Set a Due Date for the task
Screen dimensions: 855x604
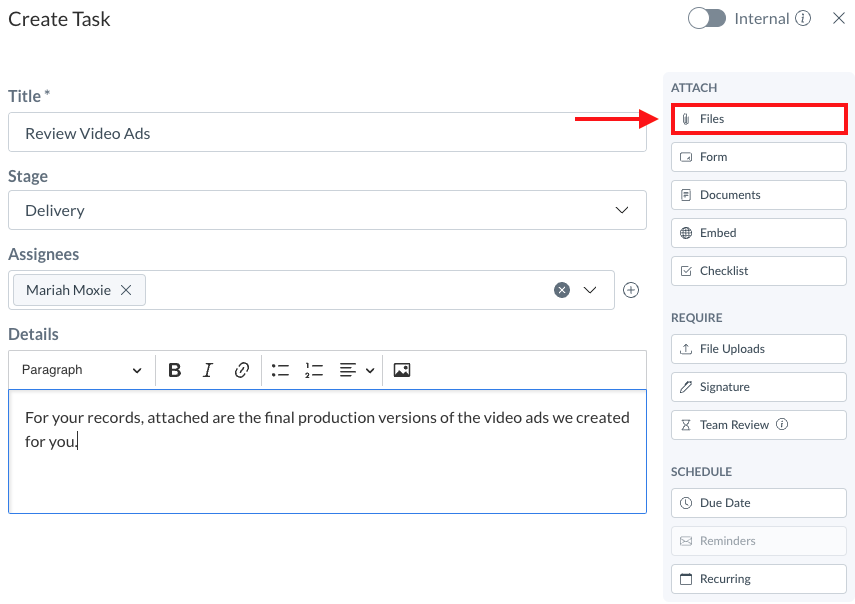759,503
